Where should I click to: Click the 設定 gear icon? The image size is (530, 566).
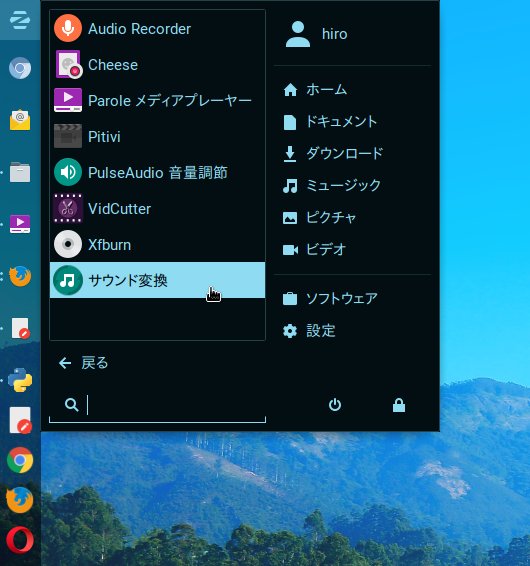pyautogui.click(x=290, y=331)
